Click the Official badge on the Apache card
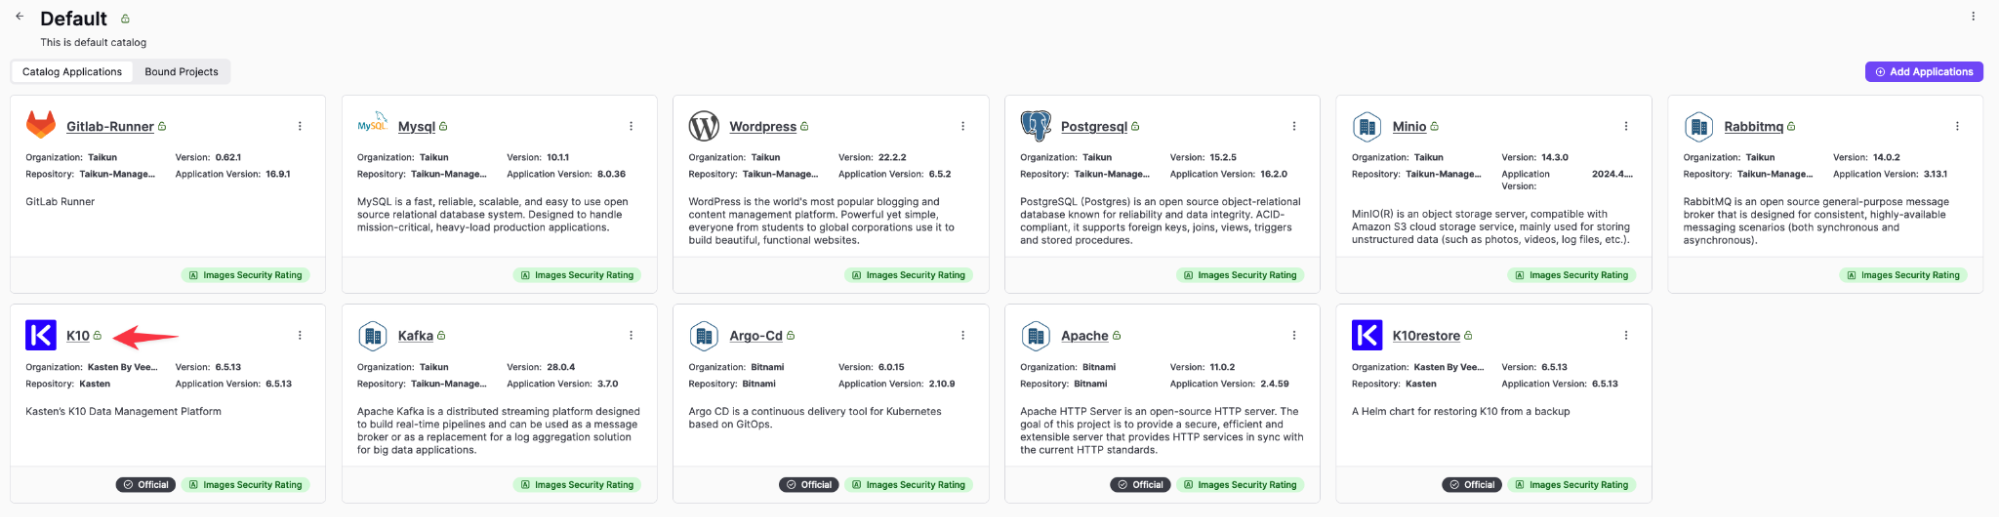The height and width of the screenshot is (518, 1999). coord(1140,485)
